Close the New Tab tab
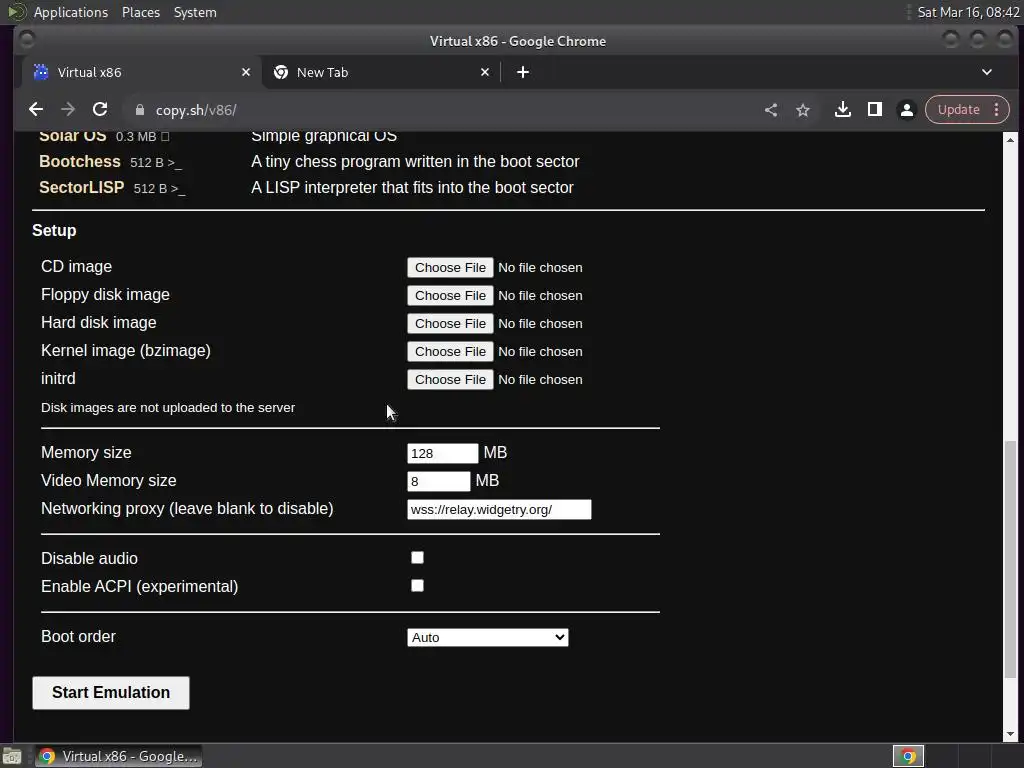Viewport: 1024px width, 768px height. pos(485,72)
